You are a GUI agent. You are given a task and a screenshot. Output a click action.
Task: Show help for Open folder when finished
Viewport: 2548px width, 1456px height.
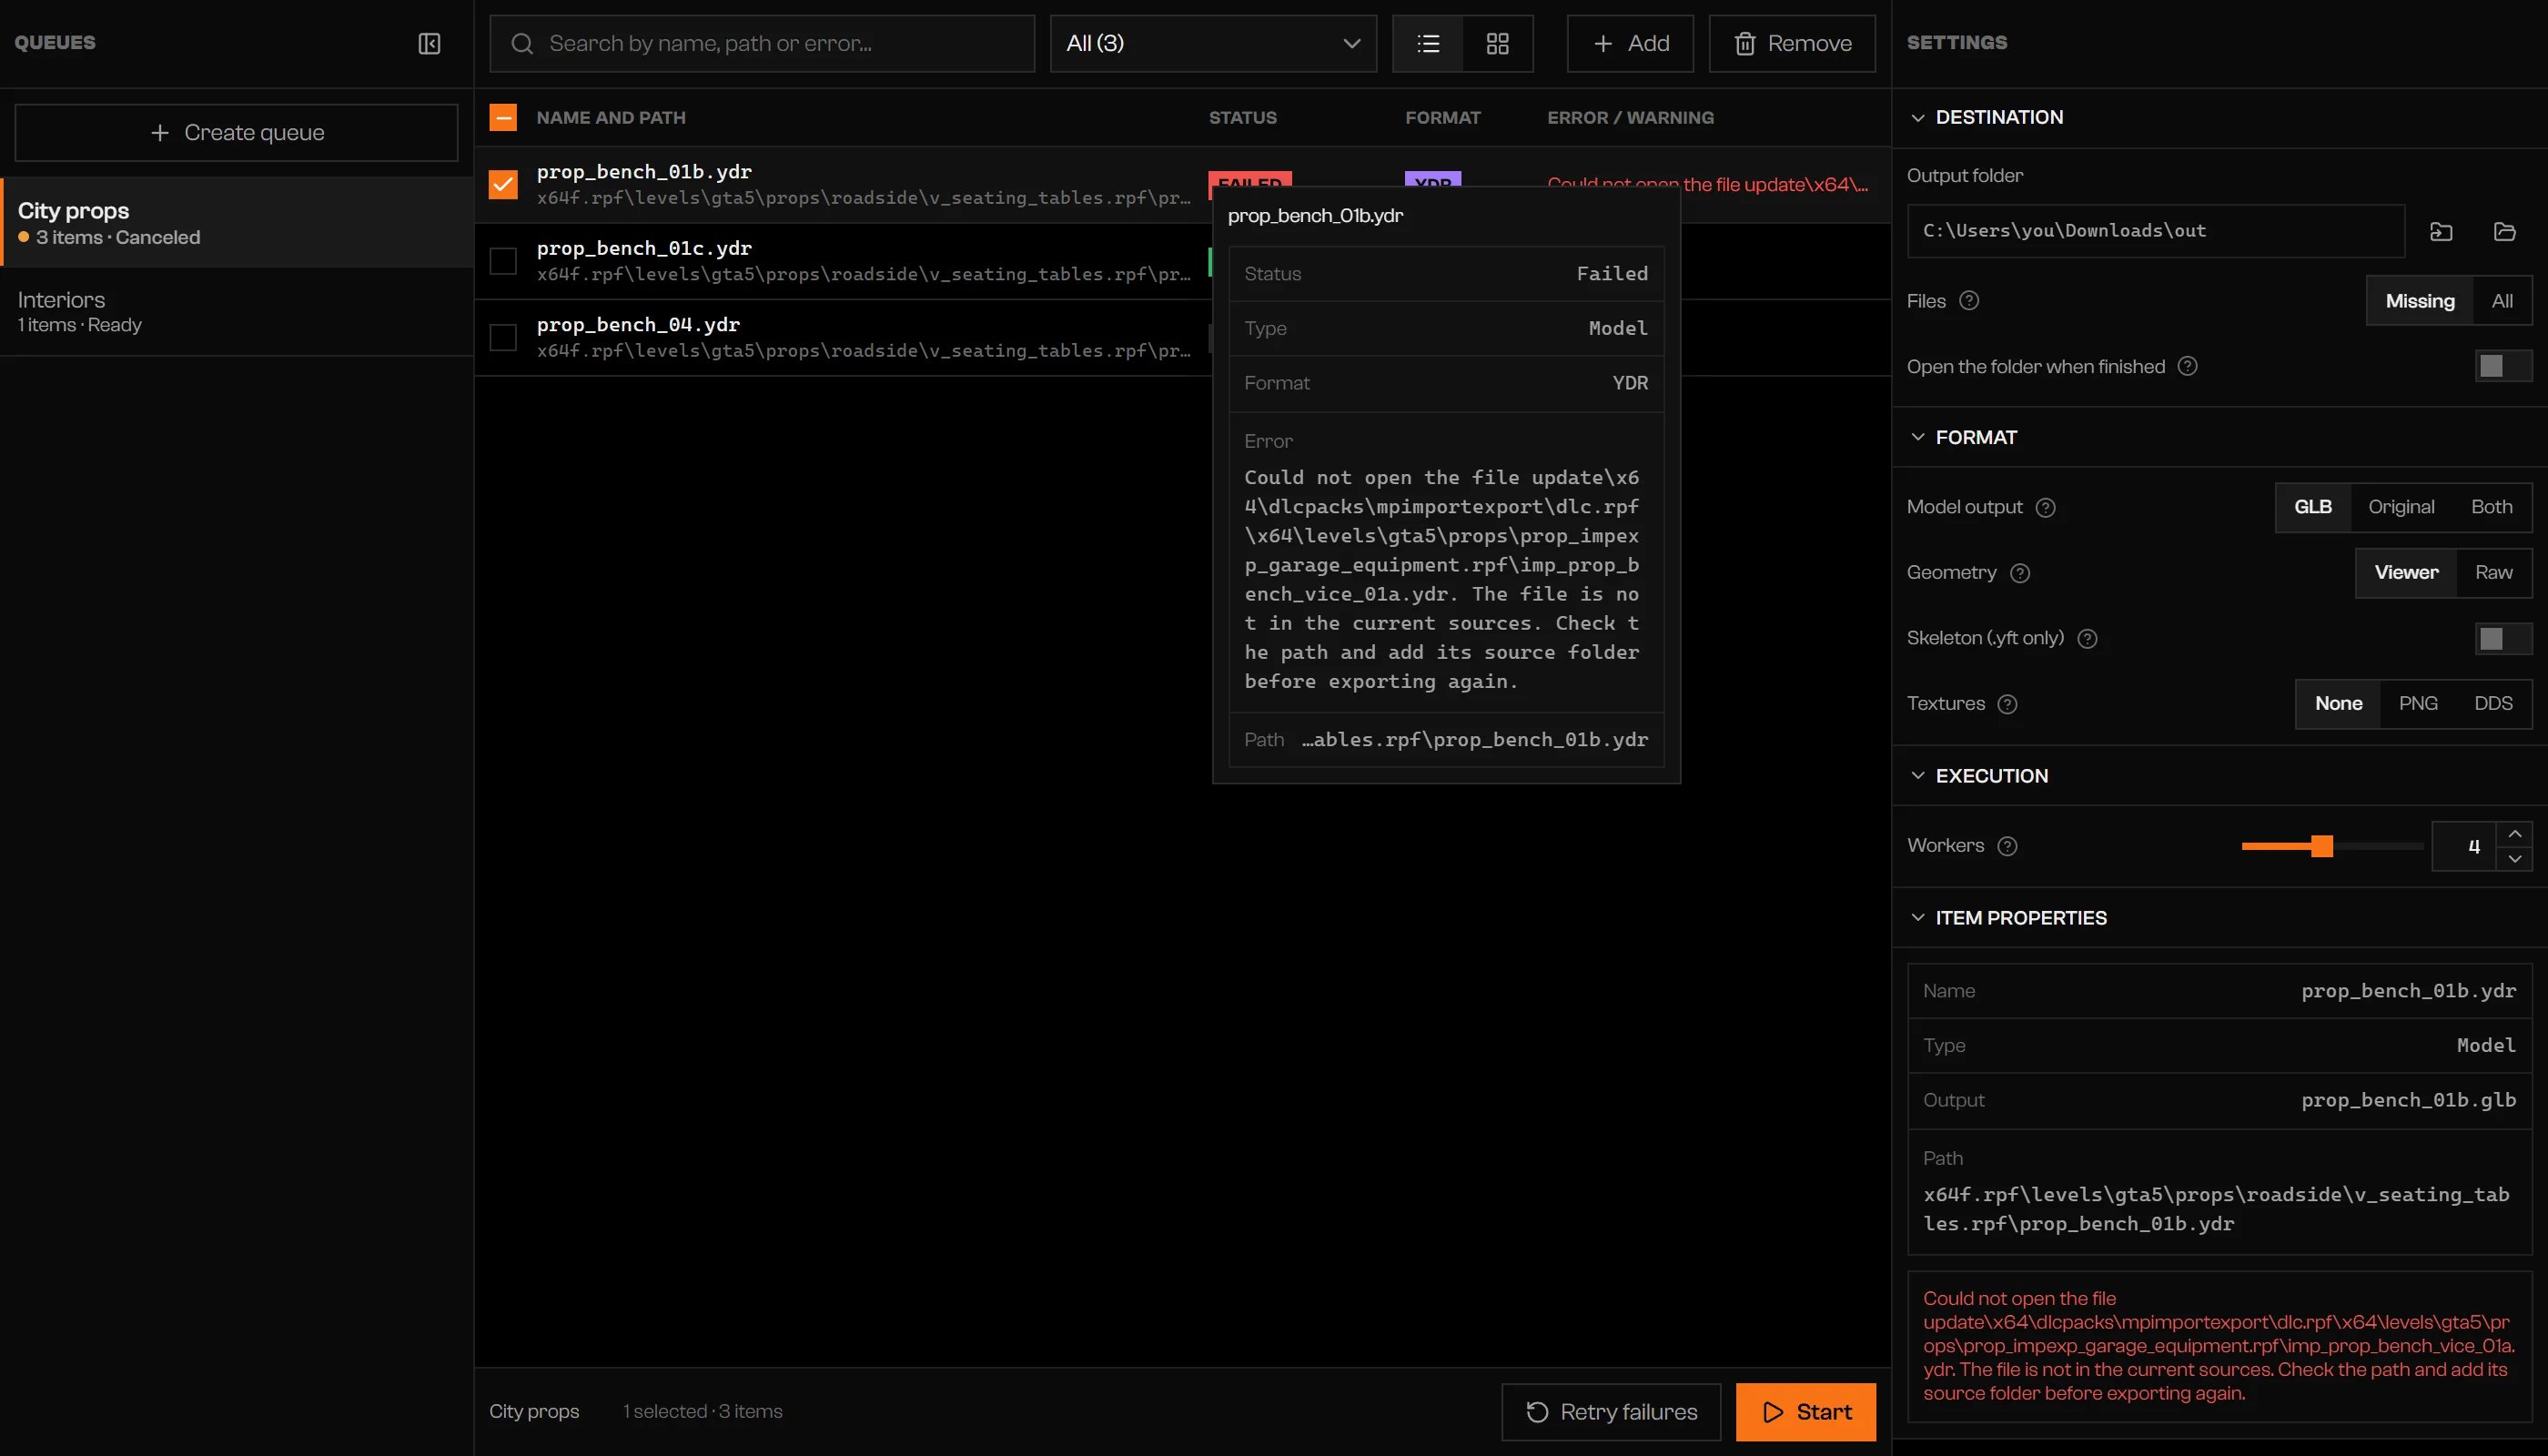(2187, 366)
